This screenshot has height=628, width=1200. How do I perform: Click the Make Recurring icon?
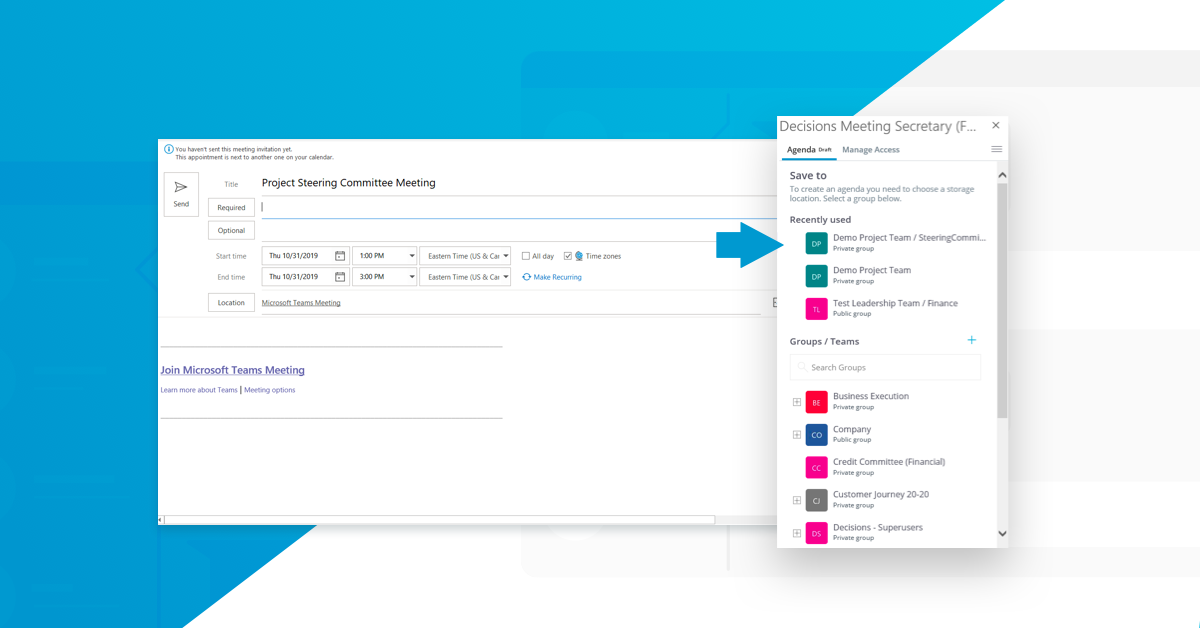pyautogui.click(x=527, y=277)
